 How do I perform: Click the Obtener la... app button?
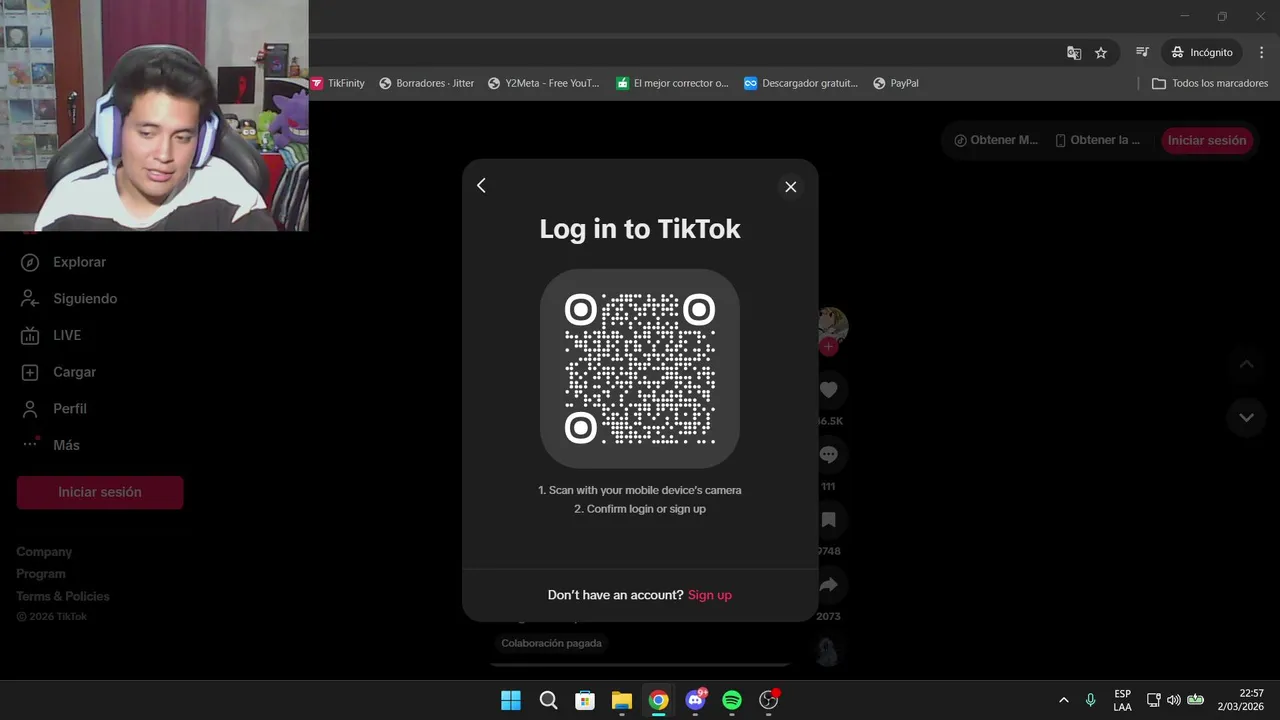(x=1098, y=140)
